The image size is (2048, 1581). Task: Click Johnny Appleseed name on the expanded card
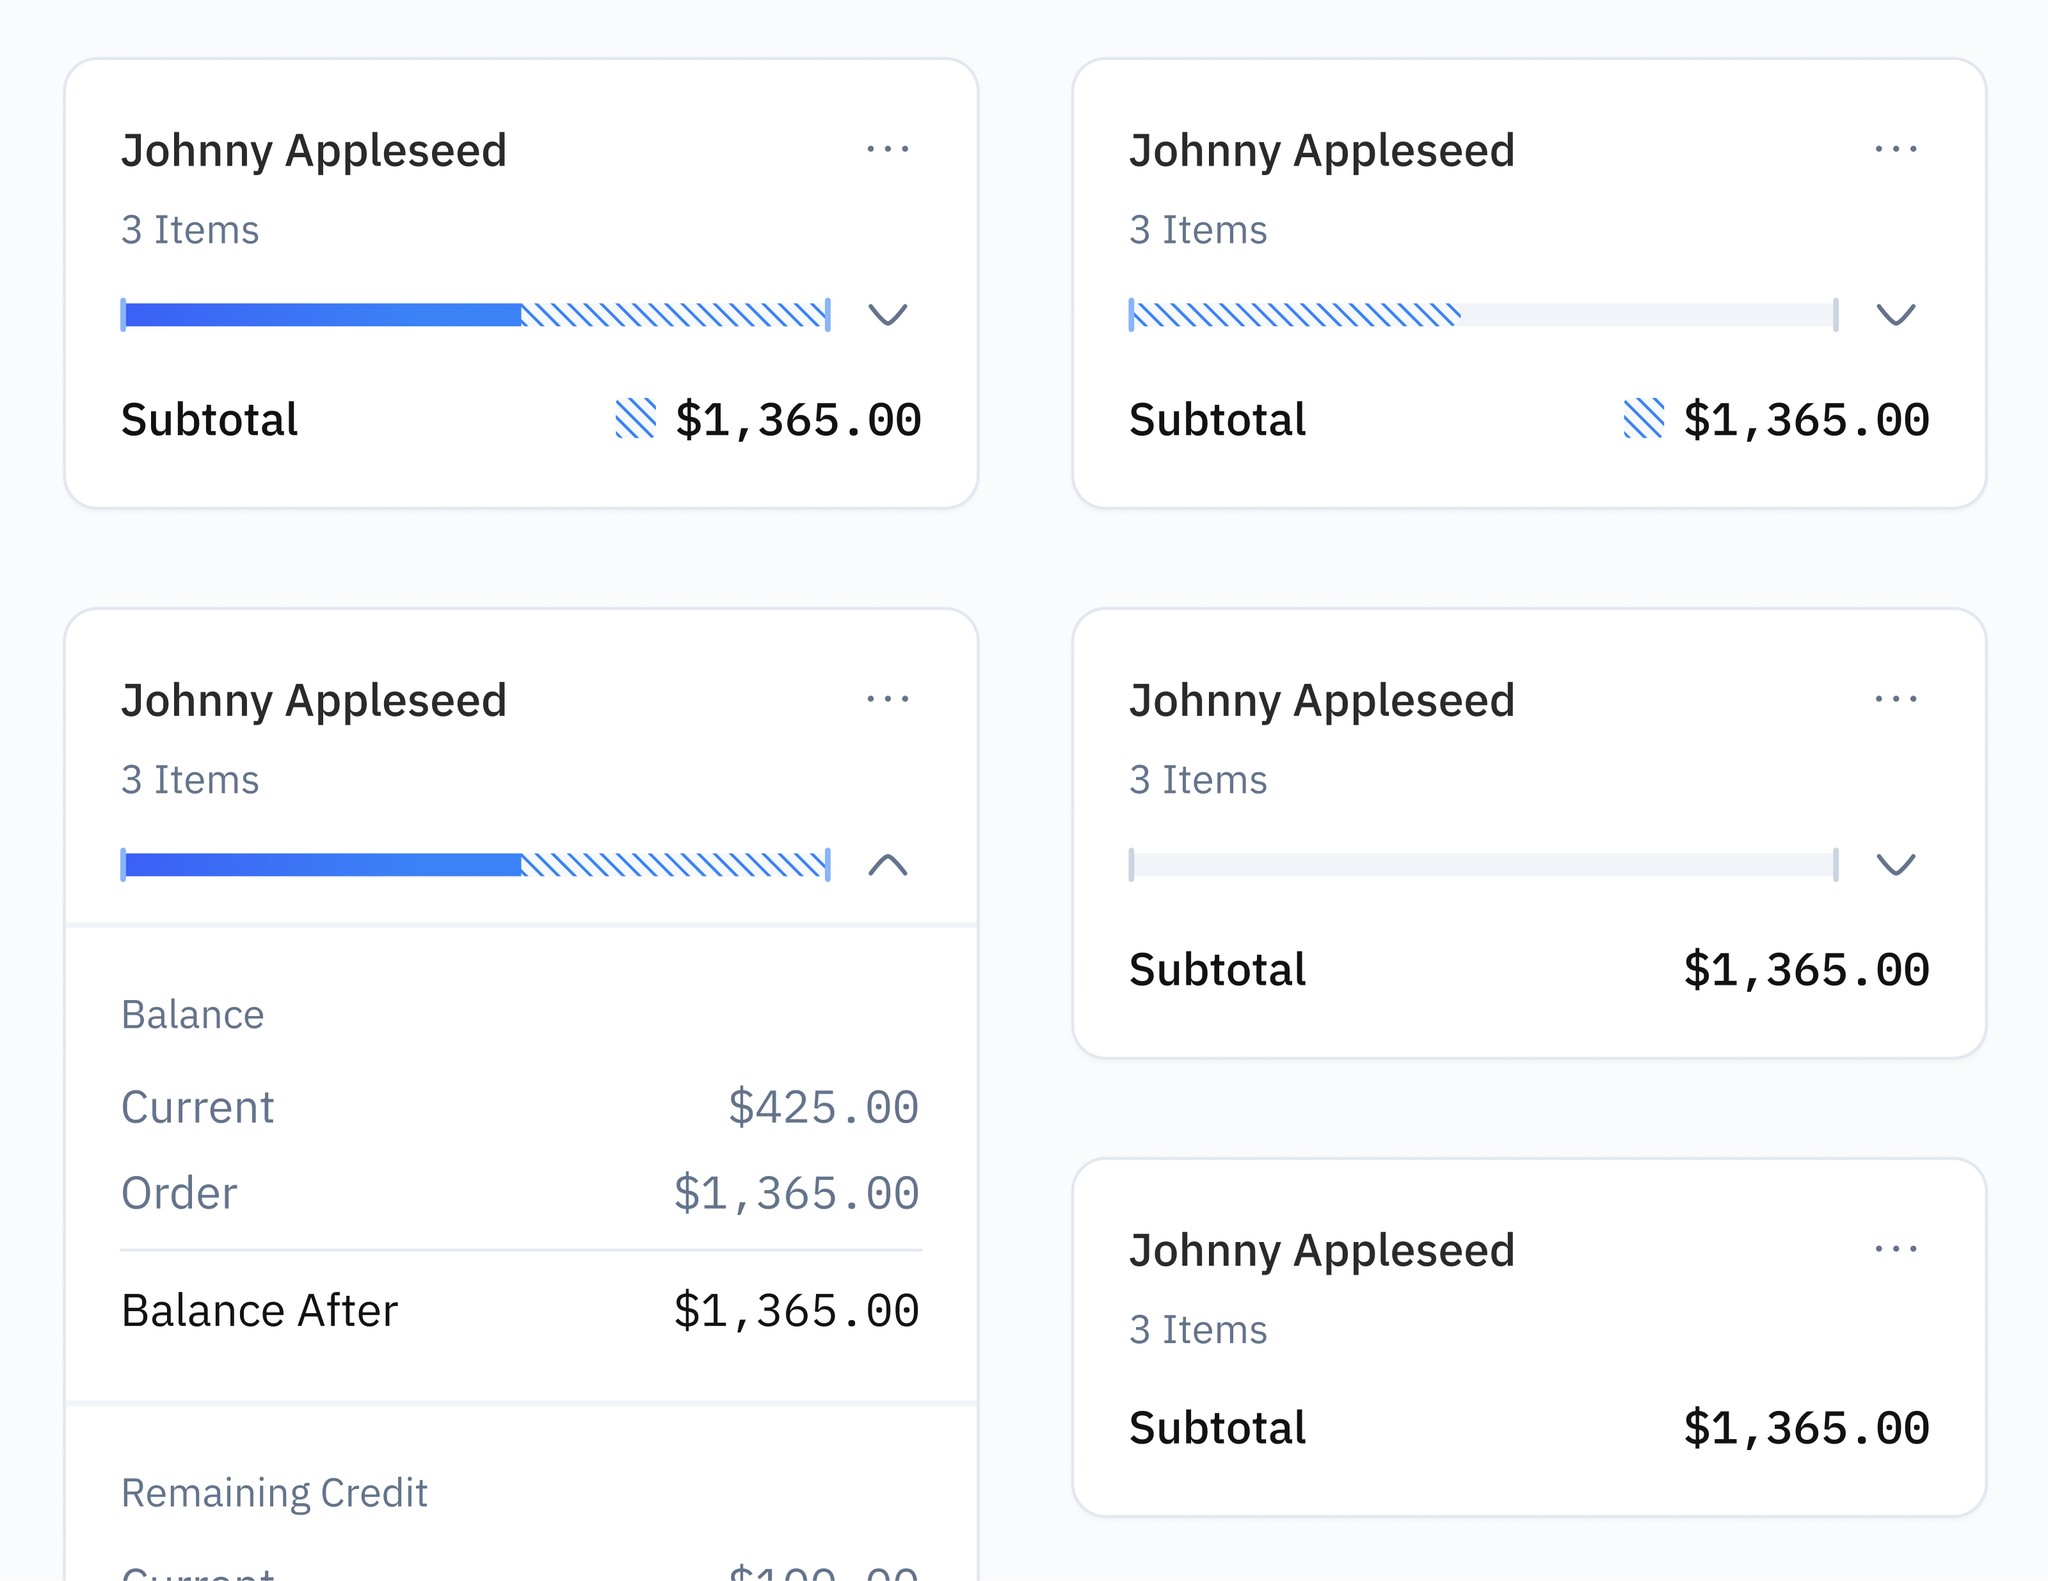(x=313, y=700)
